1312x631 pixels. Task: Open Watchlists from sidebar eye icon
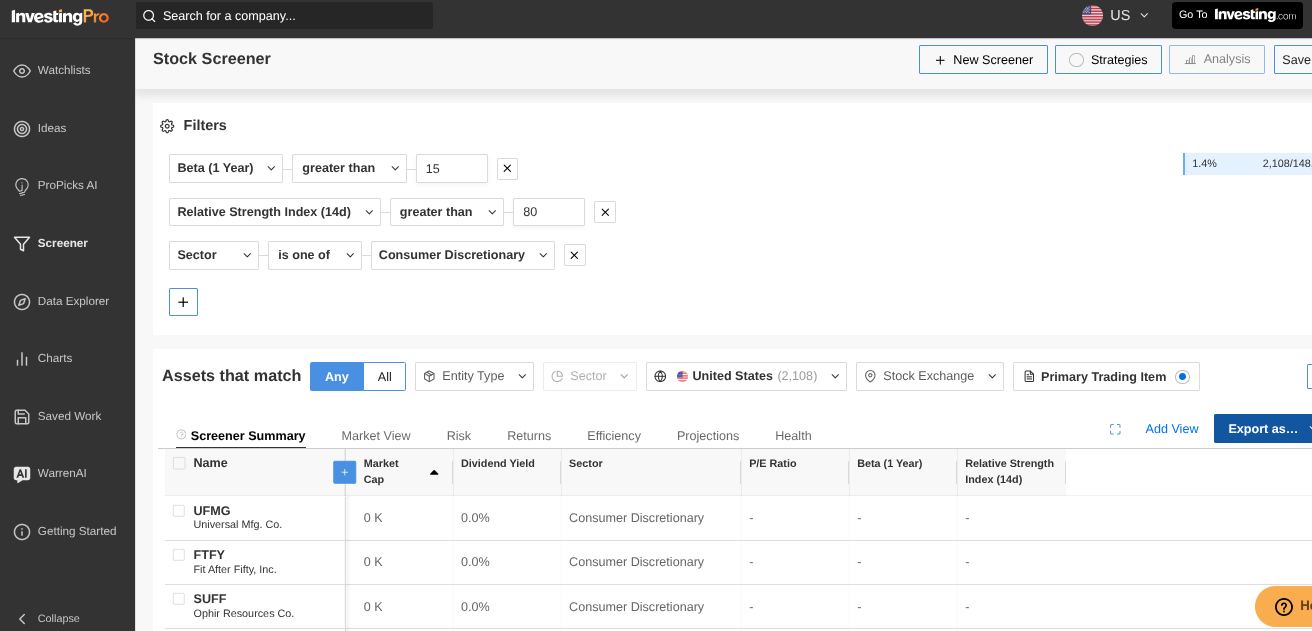coord(21,71)
